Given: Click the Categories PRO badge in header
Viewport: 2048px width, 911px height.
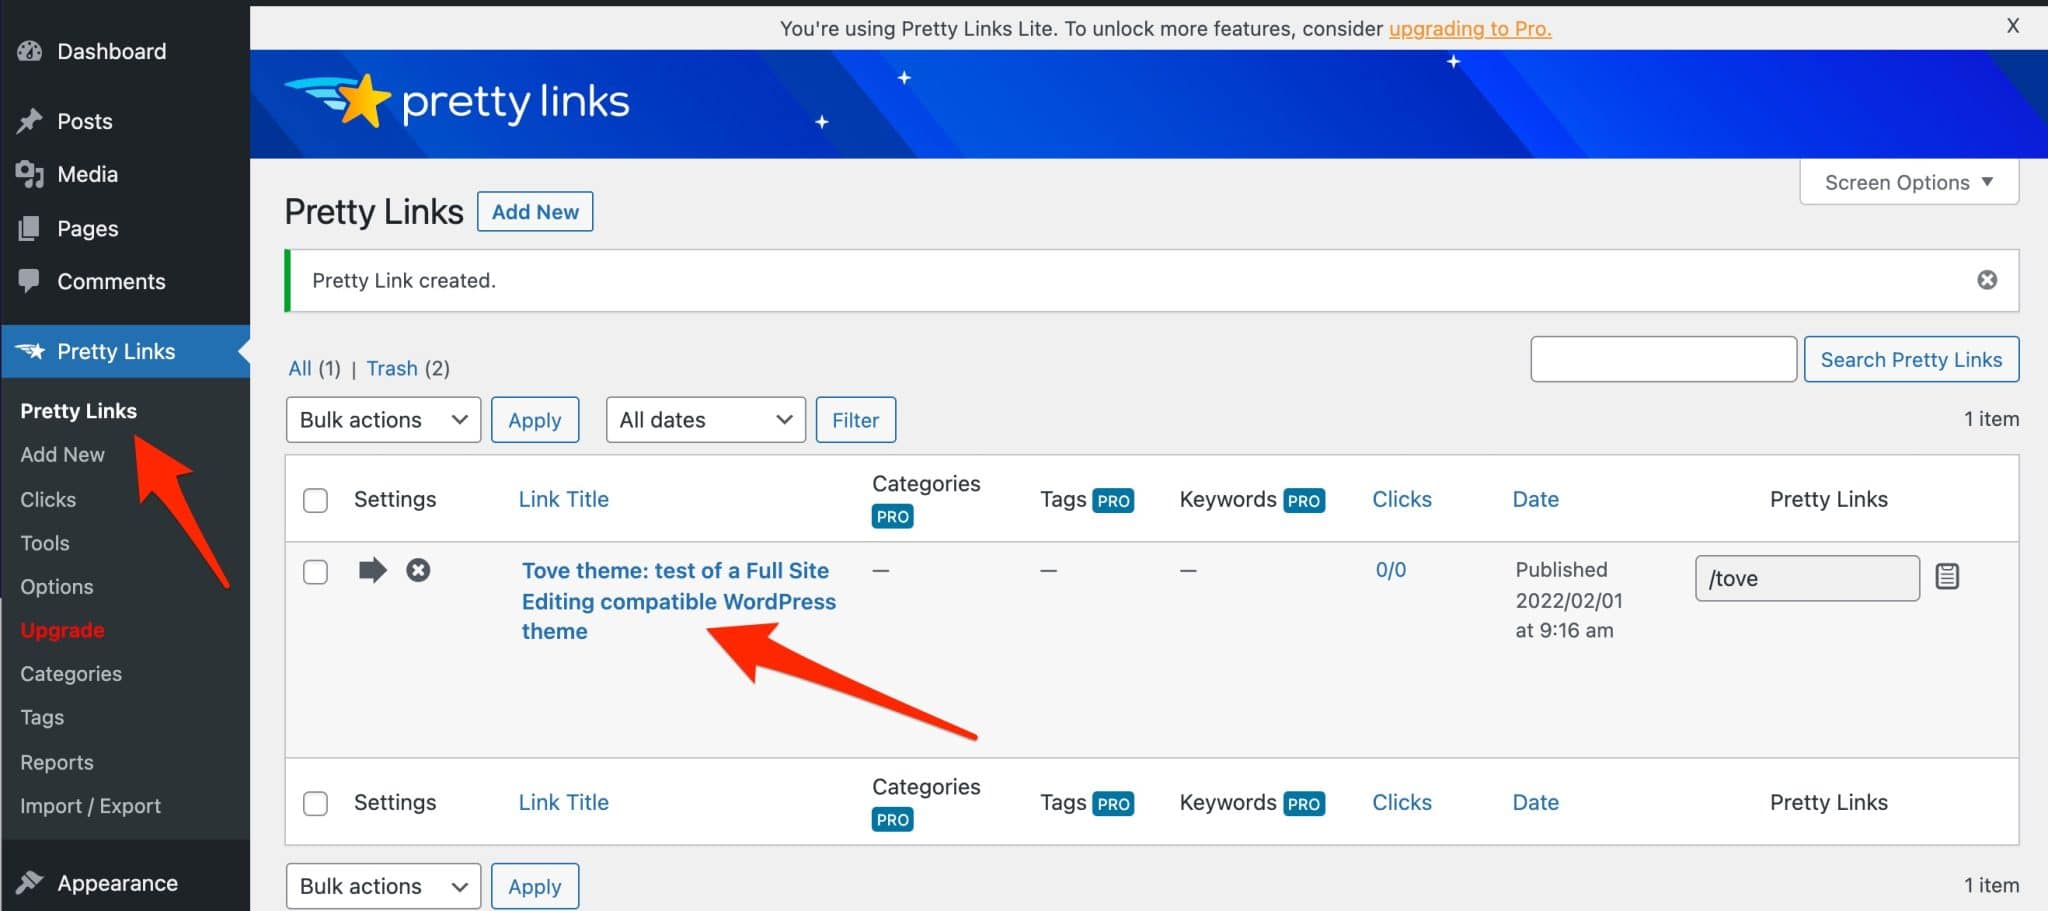Looking at the screenshot, I should pyautogui.click(x=892, y=517).
